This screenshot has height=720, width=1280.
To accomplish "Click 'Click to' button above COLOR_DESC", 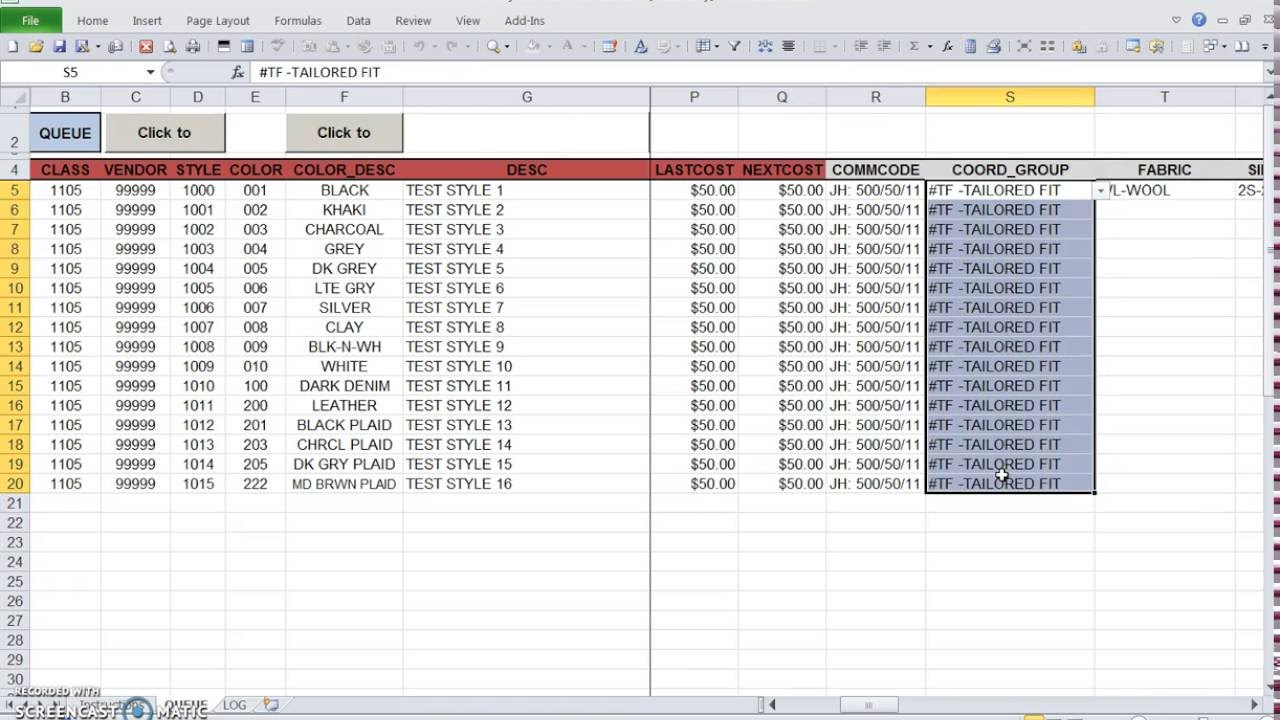I will [344, 132].
